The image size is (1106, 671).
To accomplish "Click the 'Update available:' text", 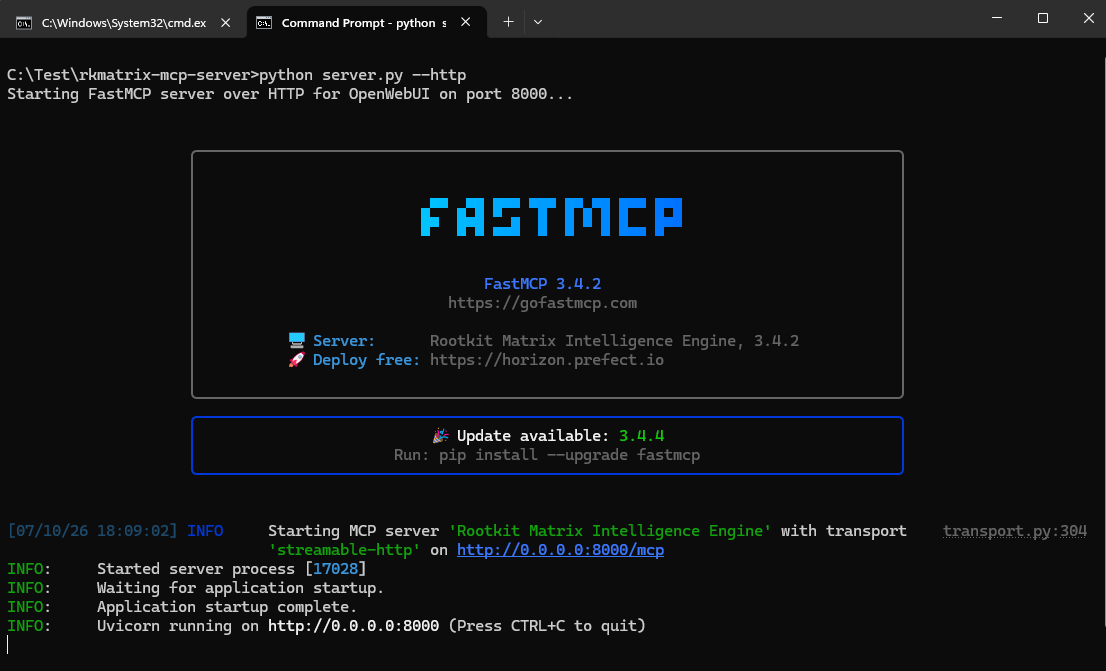I will pyautogui.click(x=533, y=435).
